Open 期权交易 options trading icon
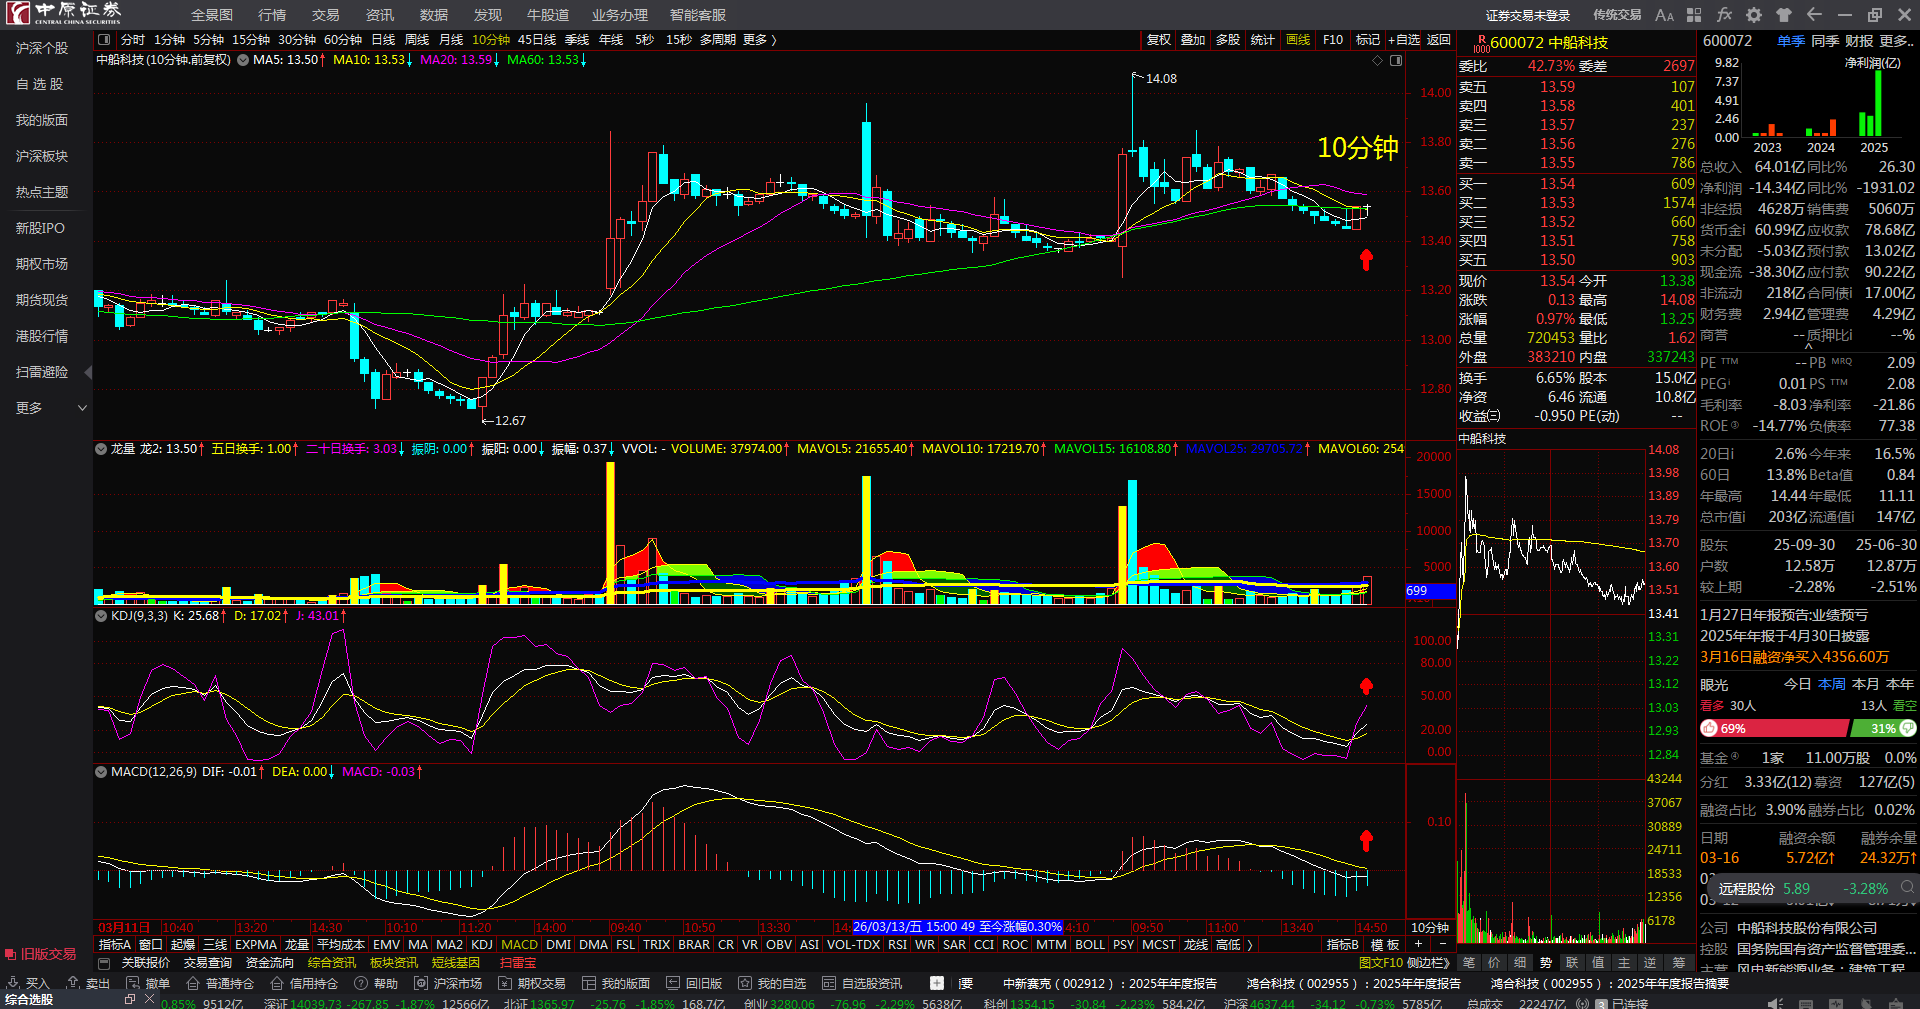1920x1009 pixels. [505, 983]
